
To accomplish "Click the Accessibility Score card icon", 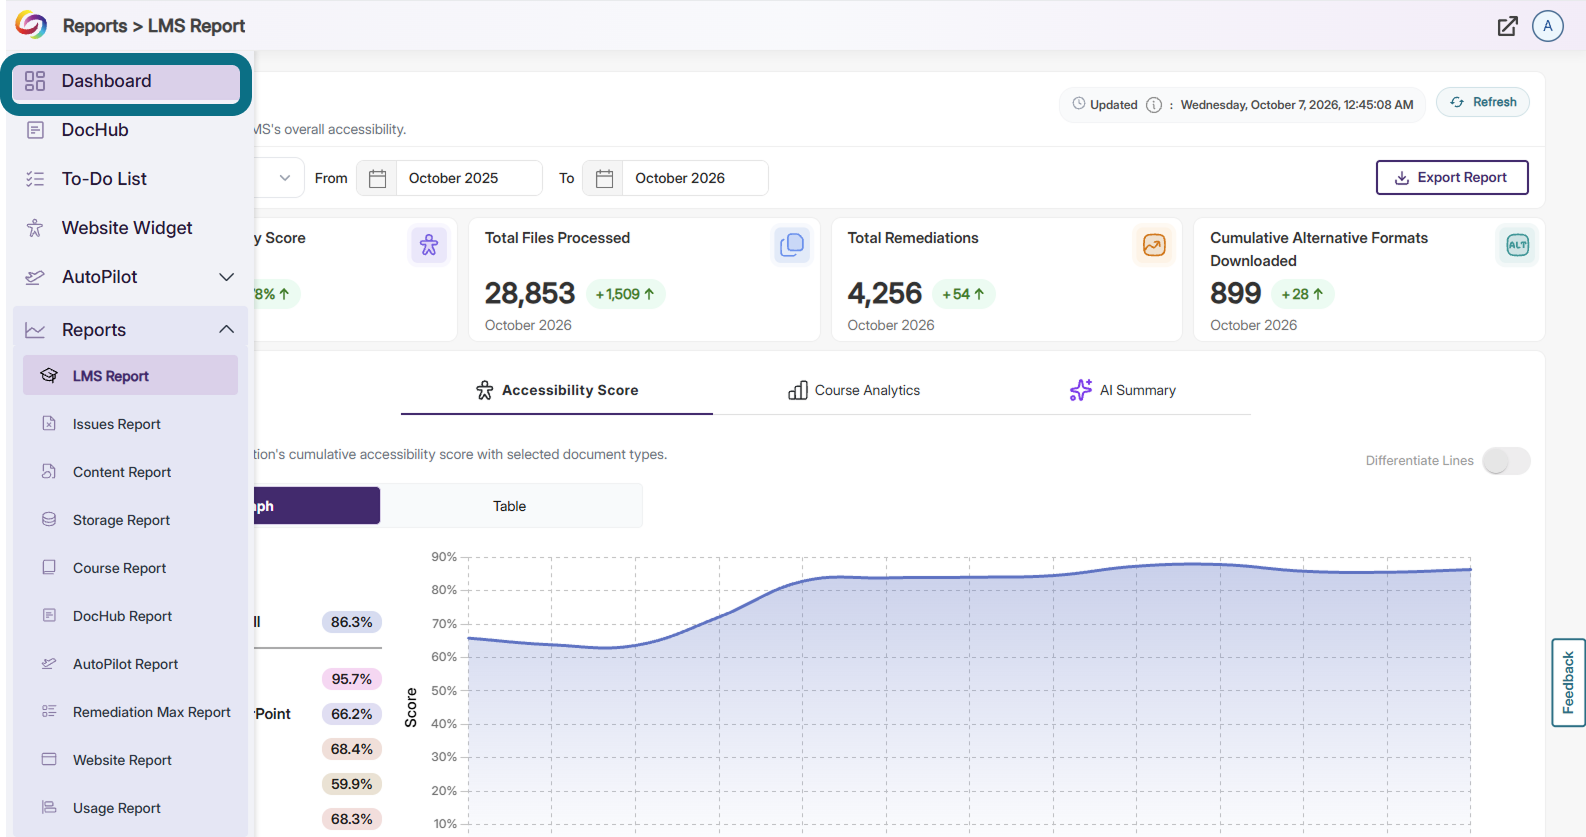I will click(429, 245).
